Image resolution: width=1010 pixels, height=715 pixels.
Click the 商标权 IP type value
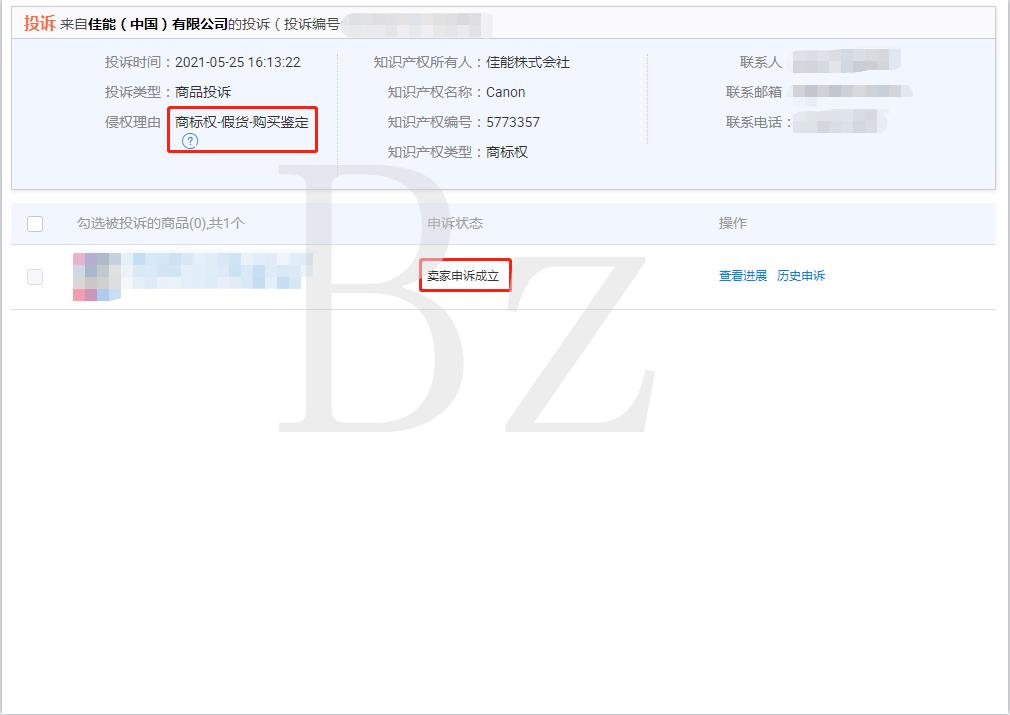click(x=508, y=152)
